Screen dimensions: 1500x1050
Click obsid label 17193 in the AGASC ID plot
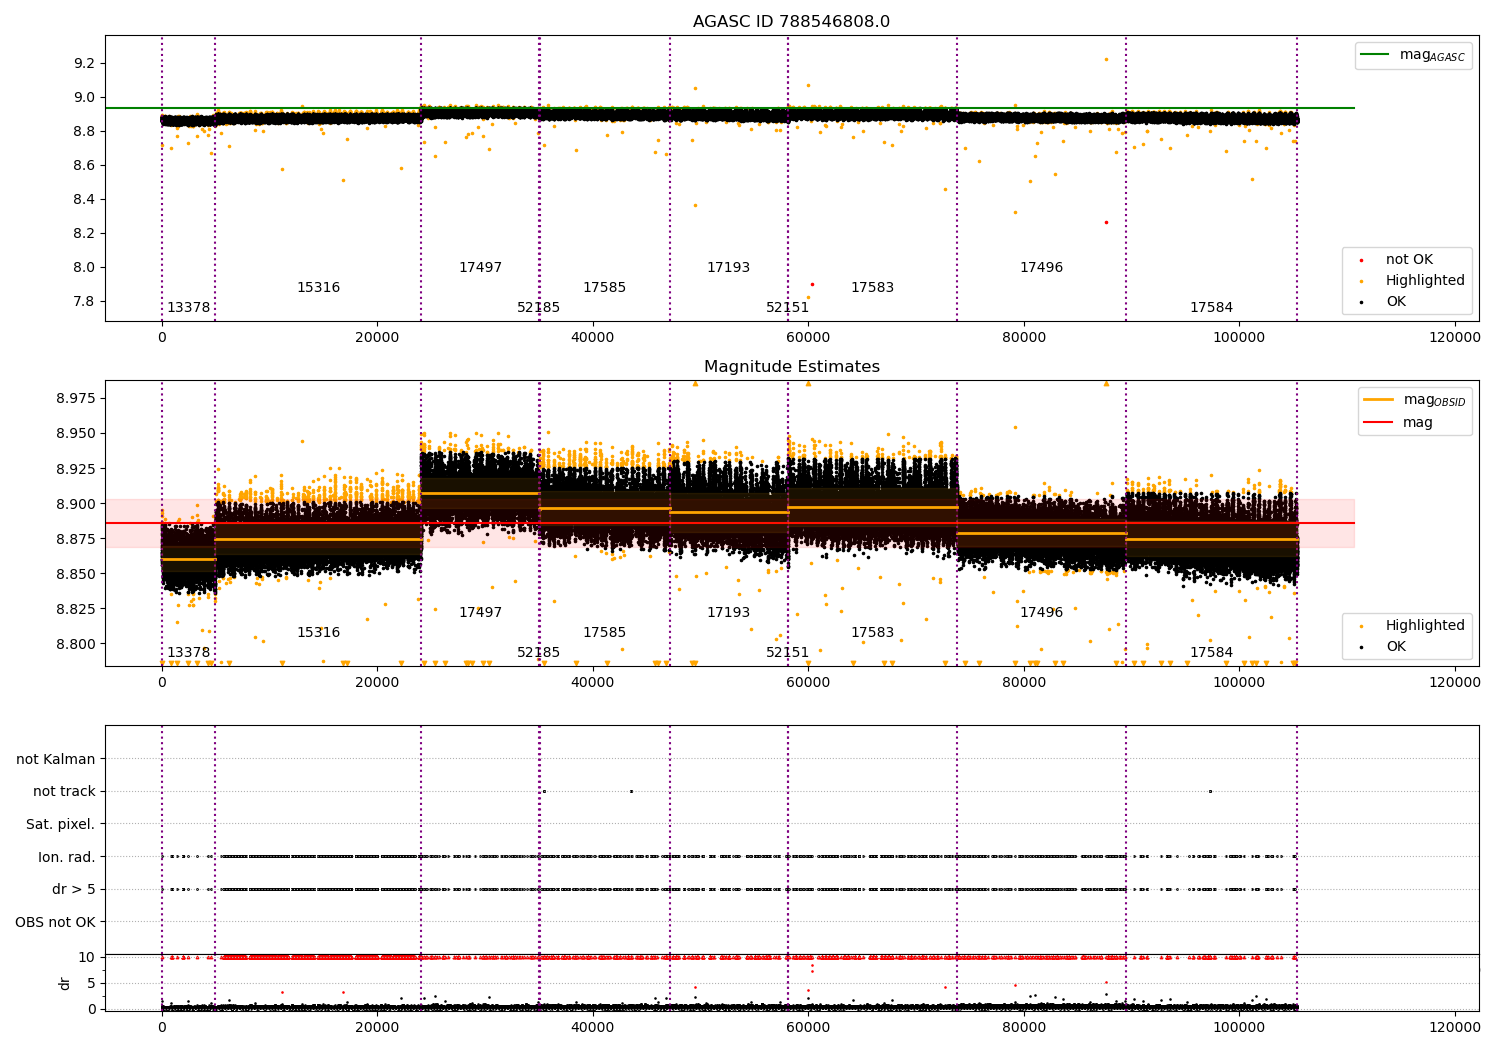728,268
